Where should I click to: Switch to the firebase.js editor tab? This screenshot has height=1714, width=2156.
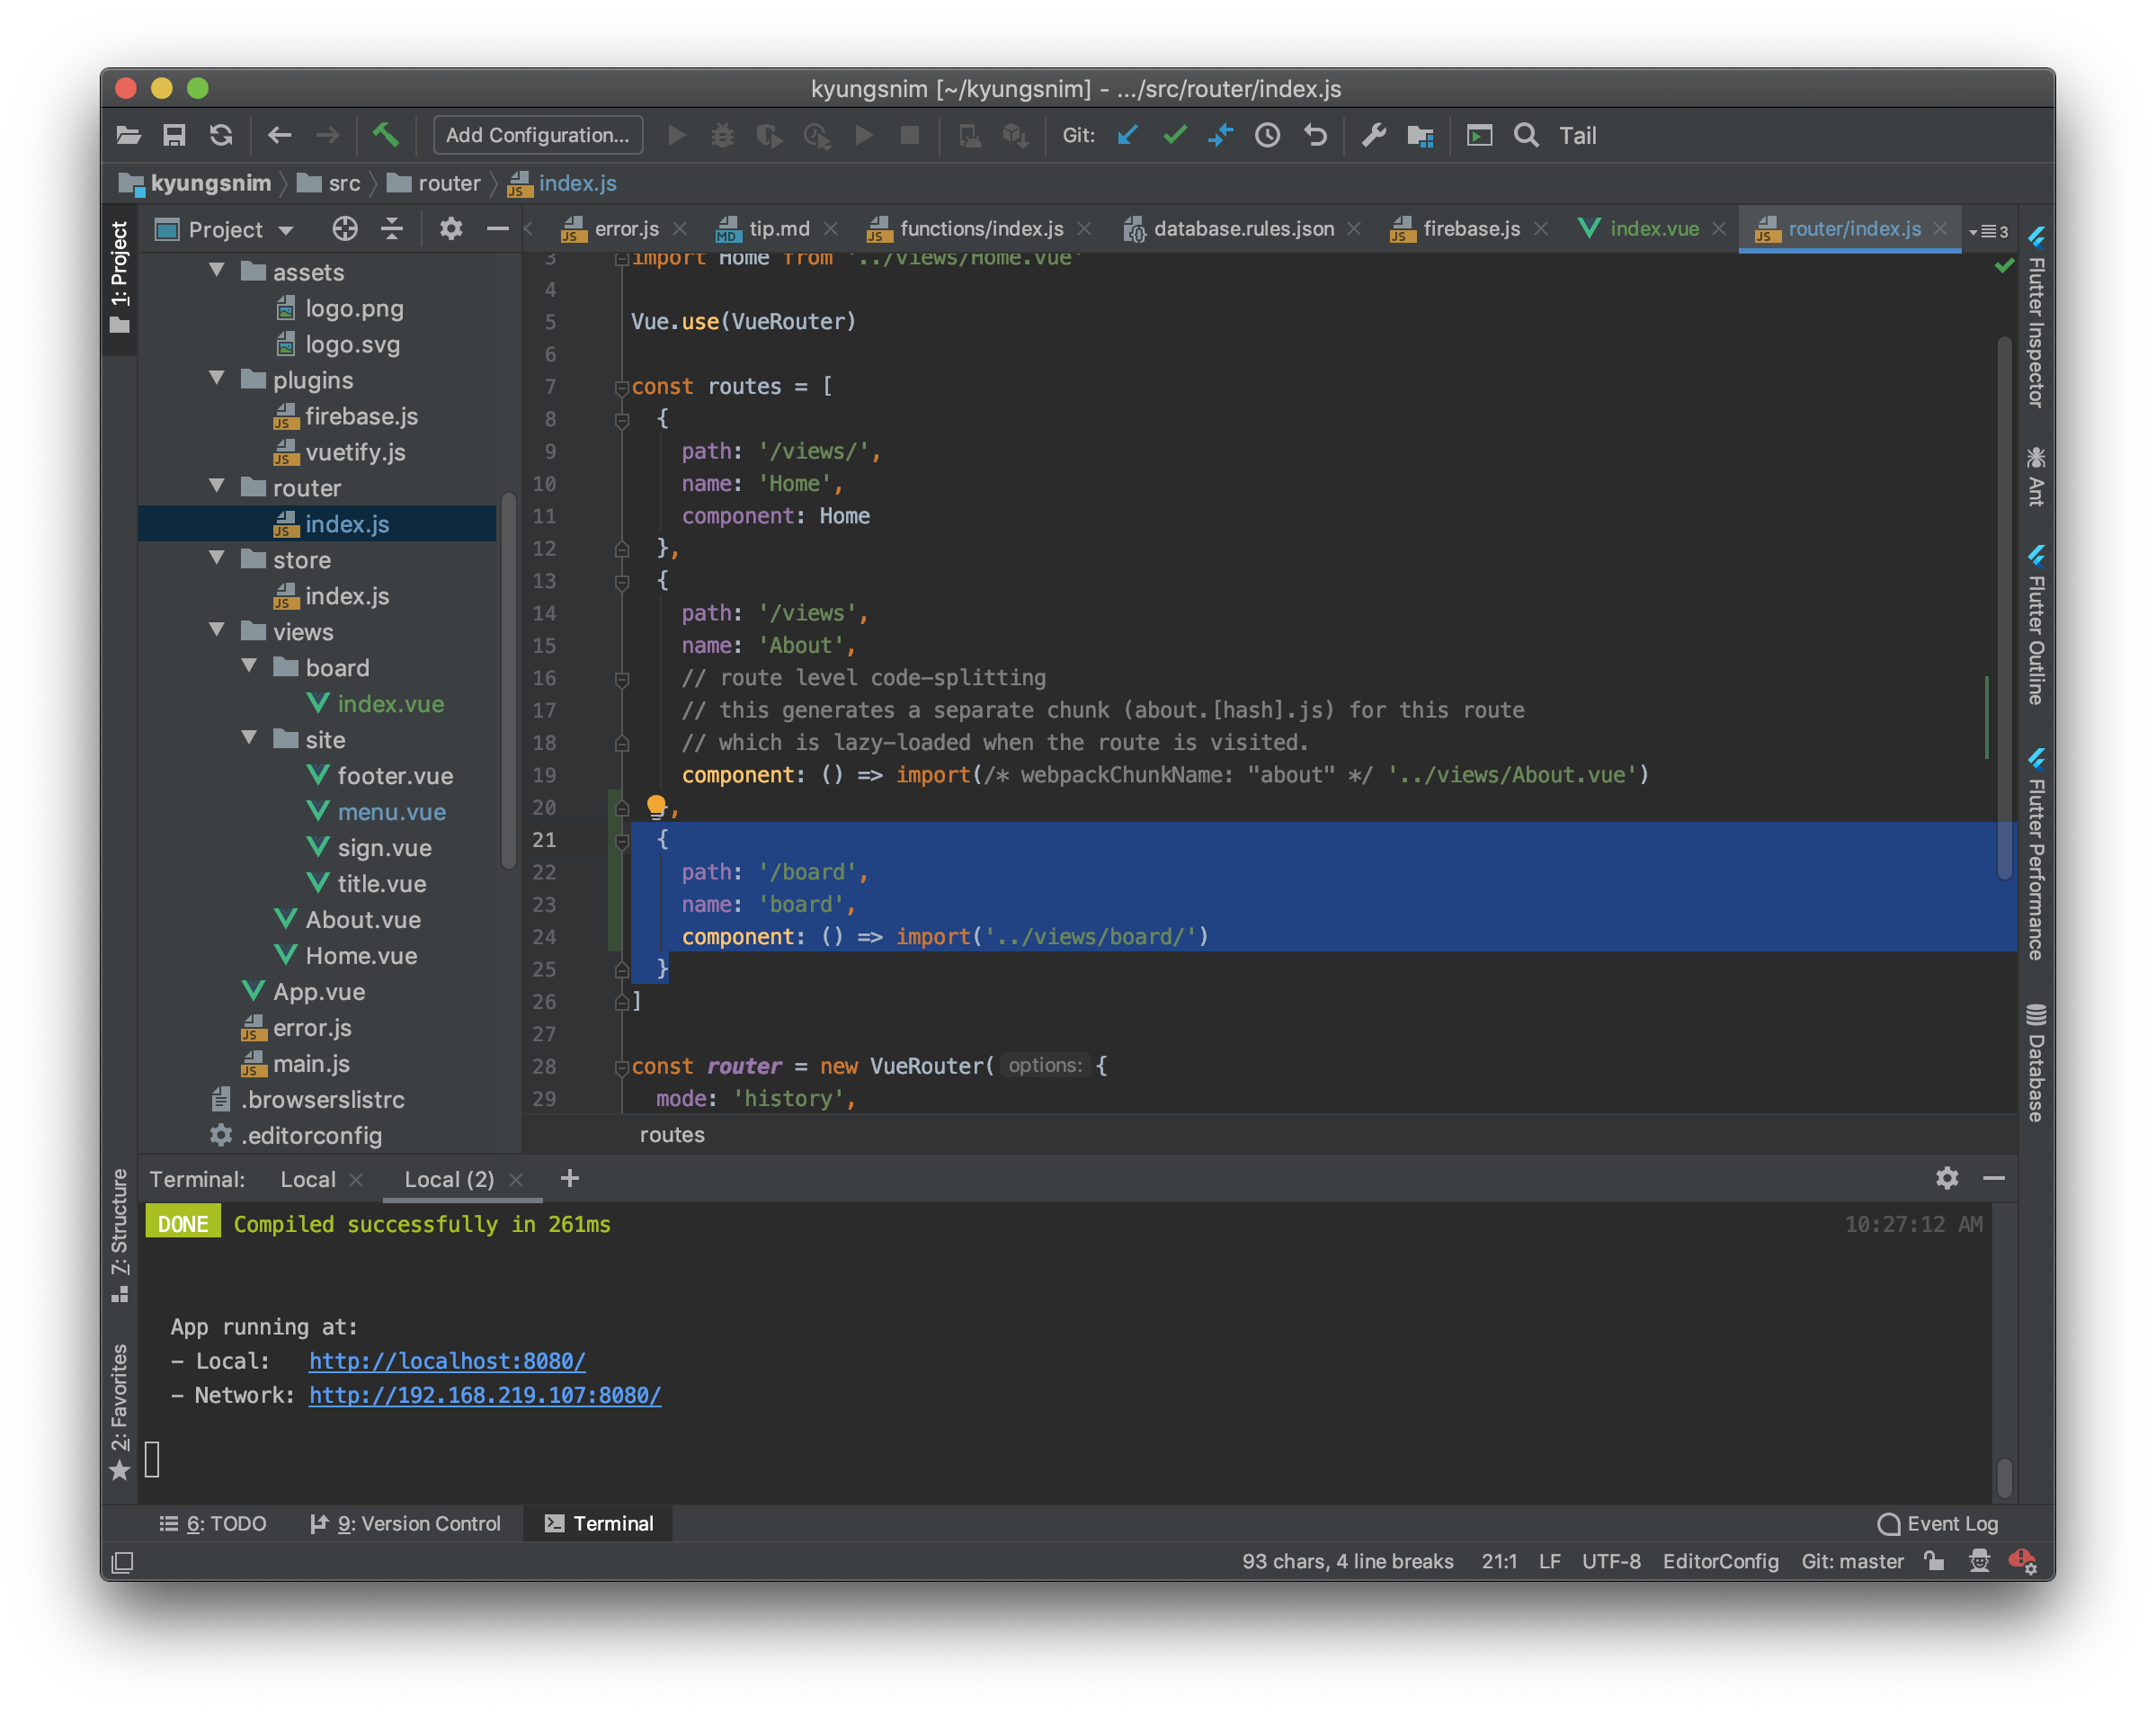(x=1470, y=229)
